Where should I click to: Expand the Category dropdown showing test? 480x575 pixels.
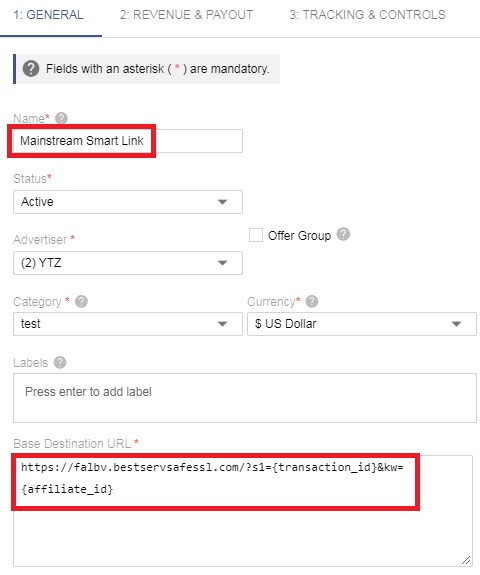pos(128,324)
